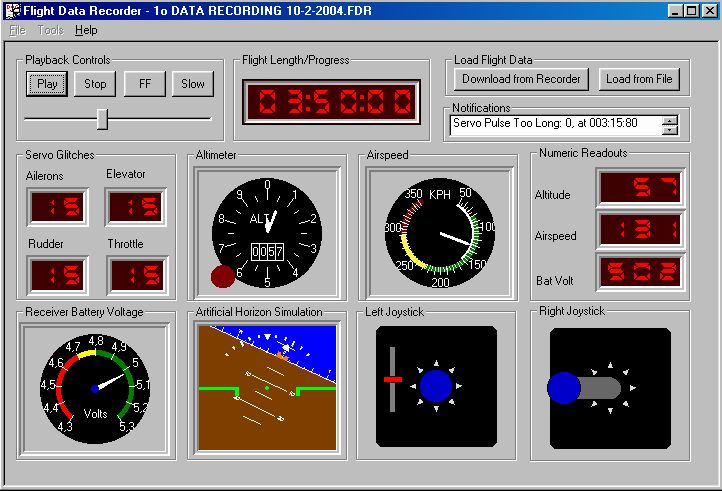This screenshot has width=722, height=491.
Task: Click the playback position slider handle
Action: (102, 119)
